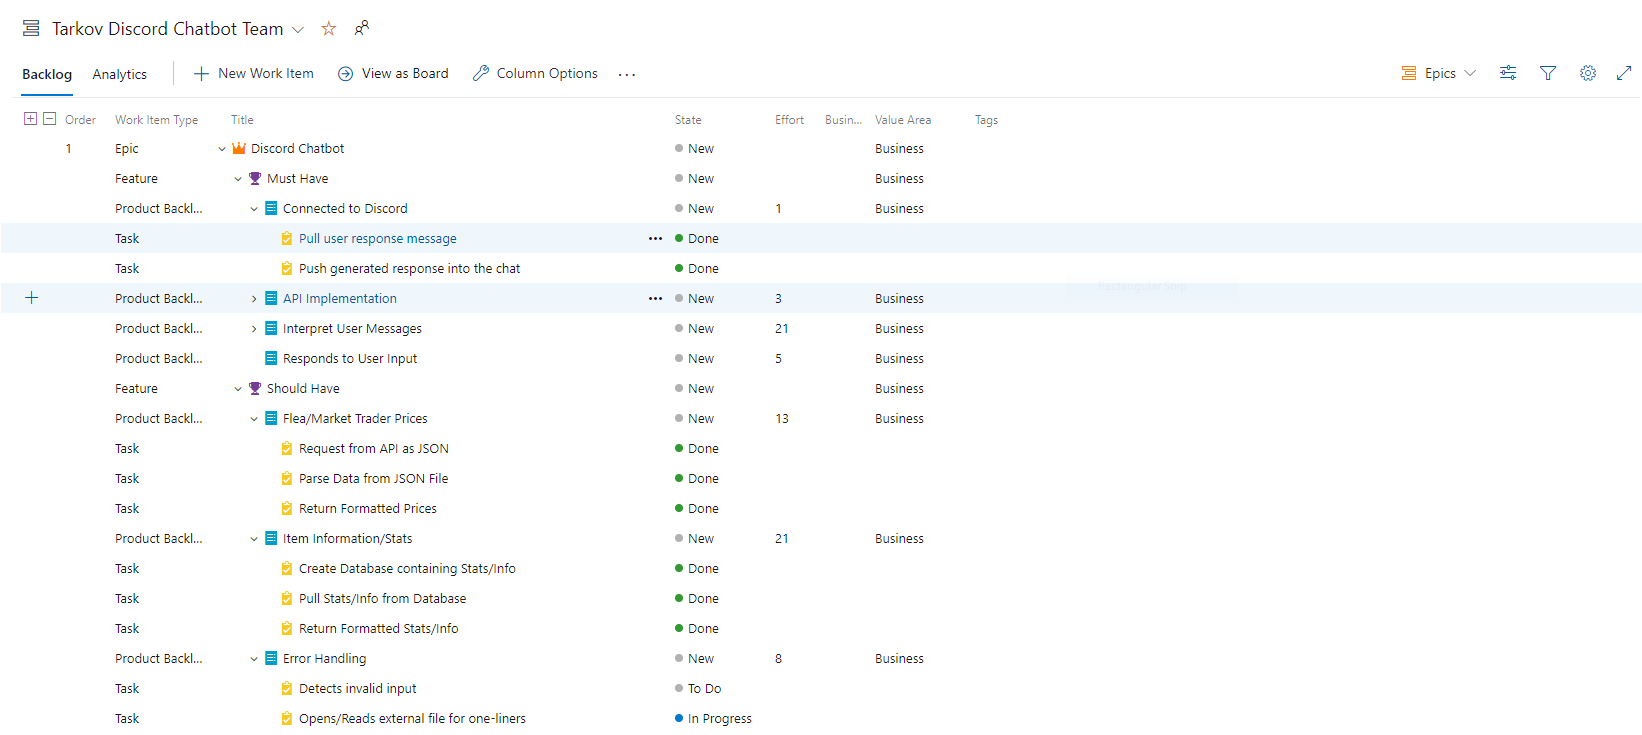The width and height of the screenshot is (1642, 735).
Task: Open Column Options
Action: [x=535, y=73]
